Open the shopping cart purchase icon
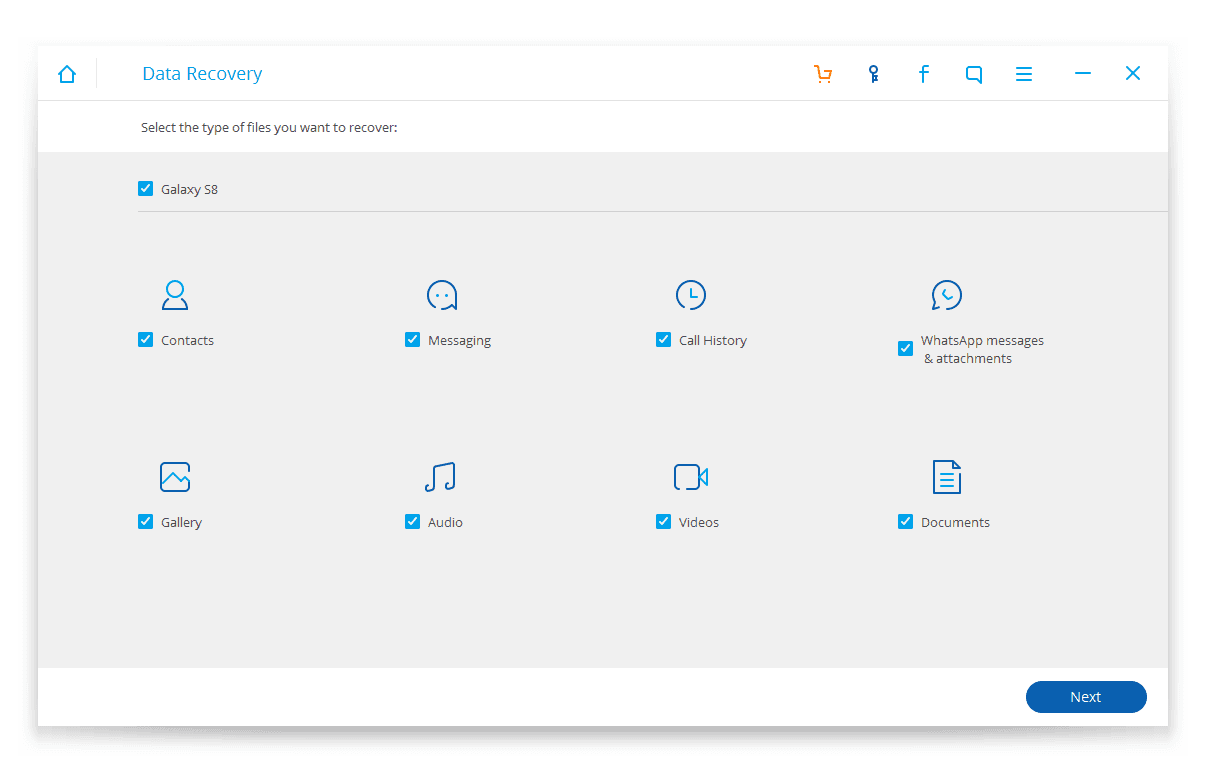Screen dimensions: 1206x783 click(823, 74)
